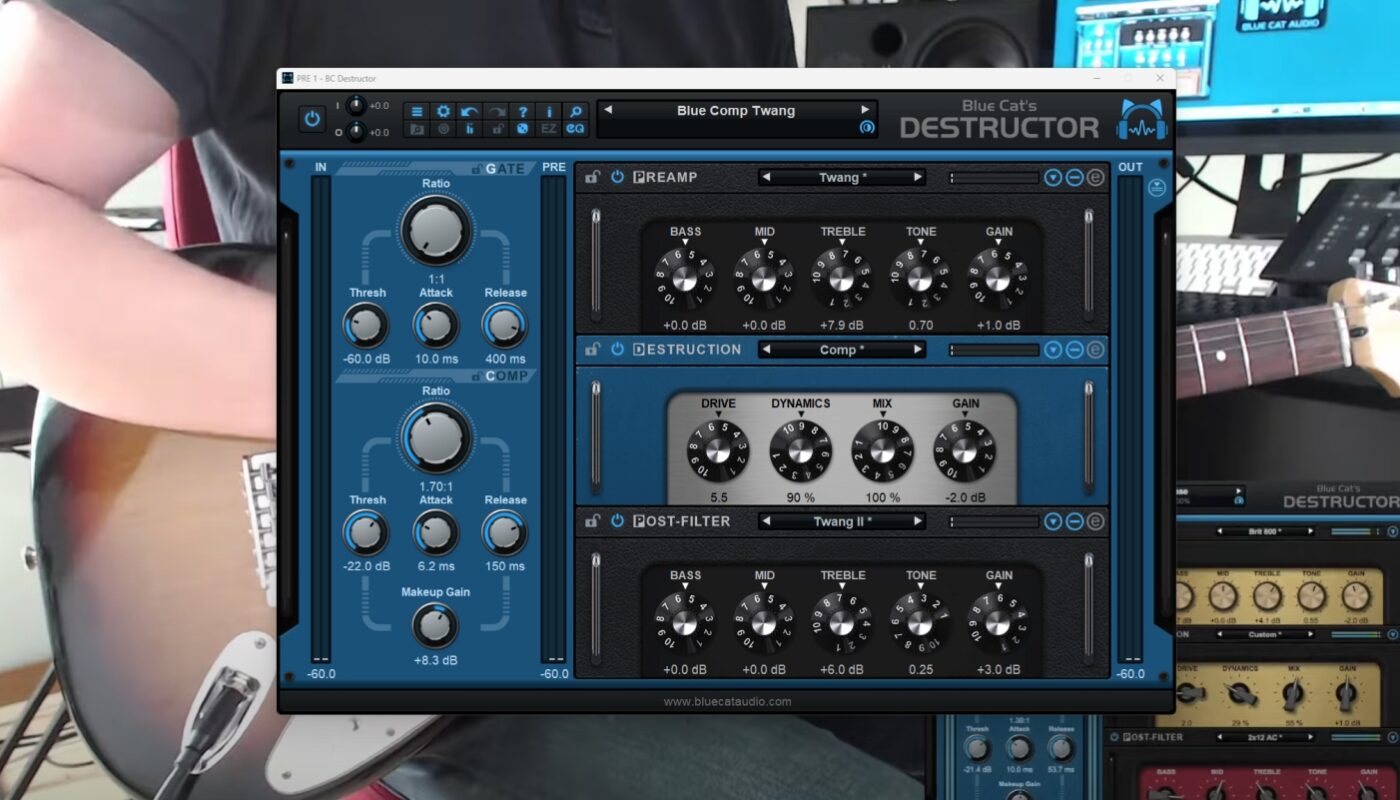
Task: Click the 'e' edit icon on Post-Filter header
Action: [1095, 522]
